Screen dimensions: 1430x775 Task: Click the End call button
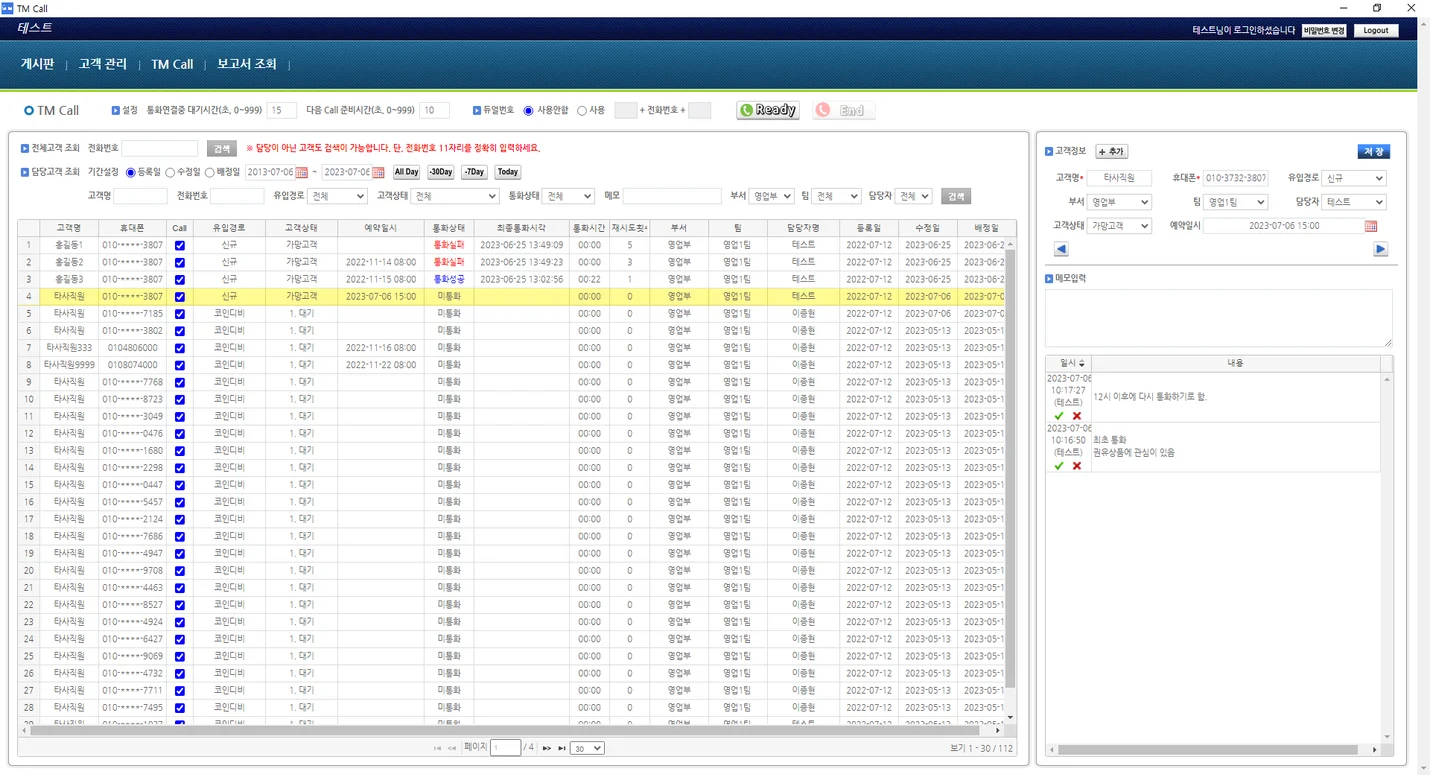pos(844,110)
